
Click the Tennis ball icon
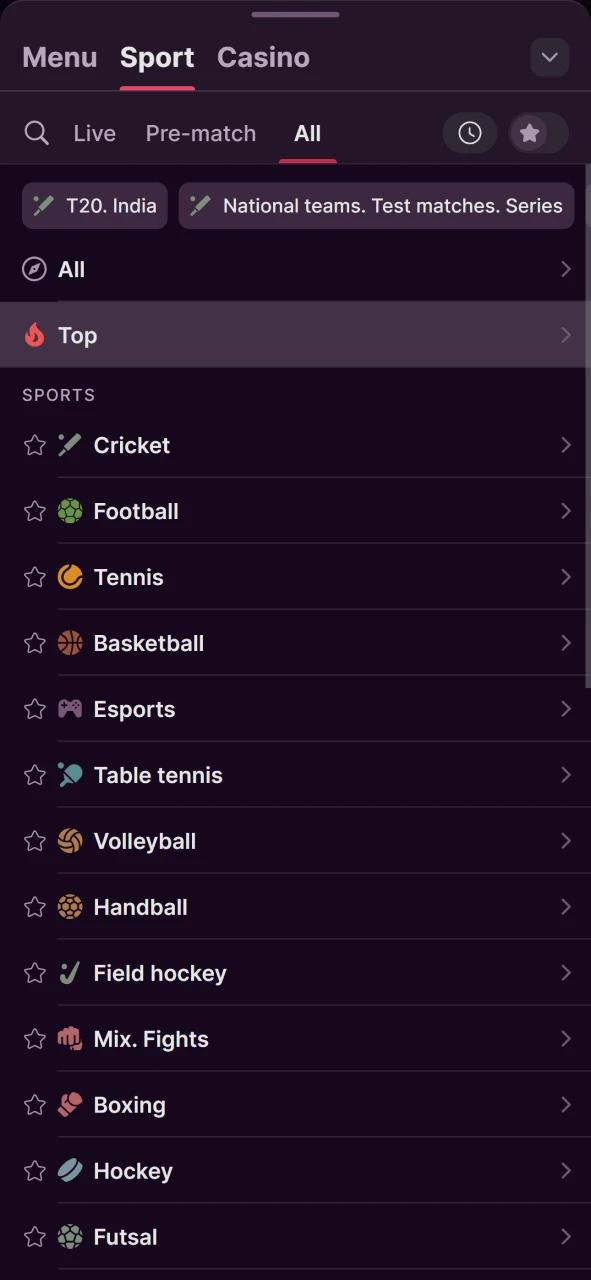68,576
